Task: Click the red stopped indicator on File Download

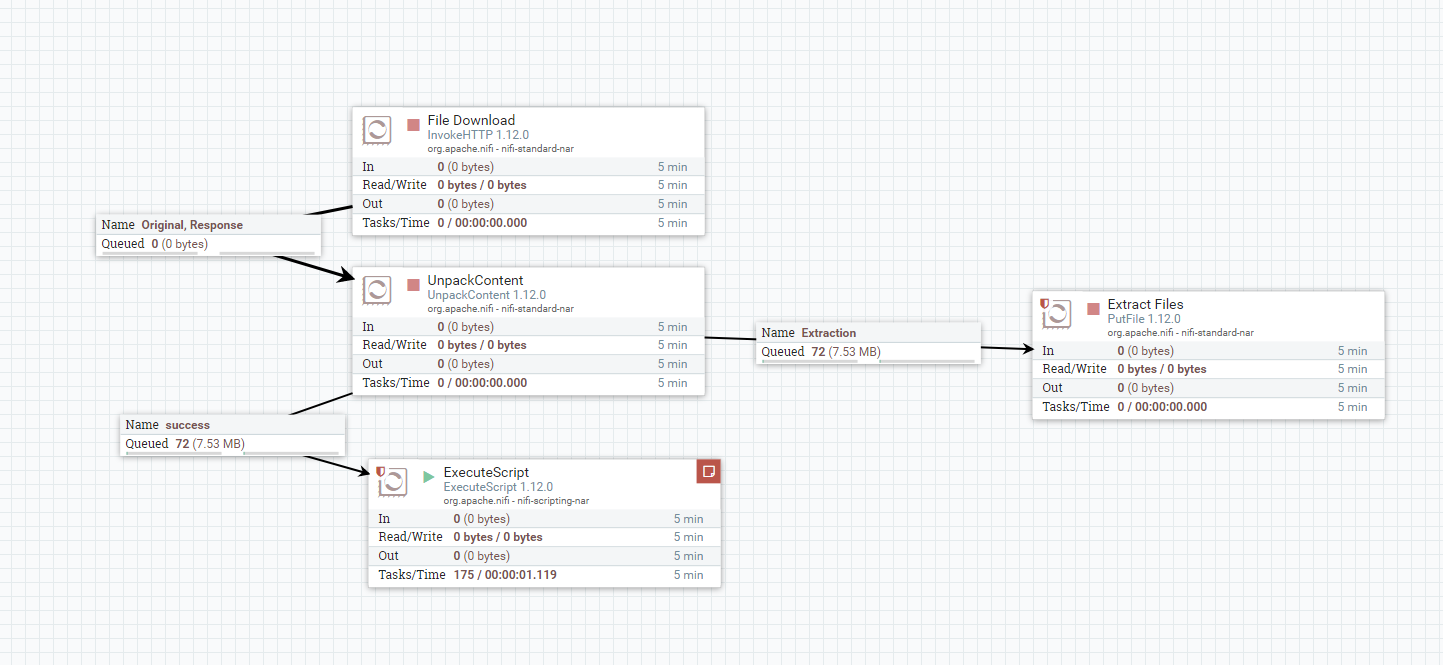Action: coord(413,125)
